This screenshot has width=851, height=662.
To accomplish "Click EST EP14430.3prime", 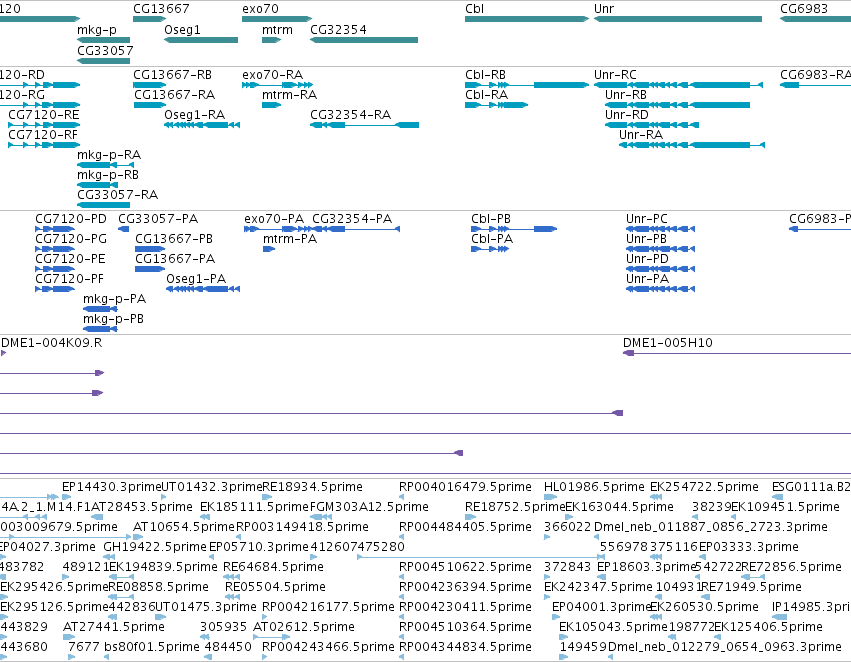I will [x=112, y=487].
